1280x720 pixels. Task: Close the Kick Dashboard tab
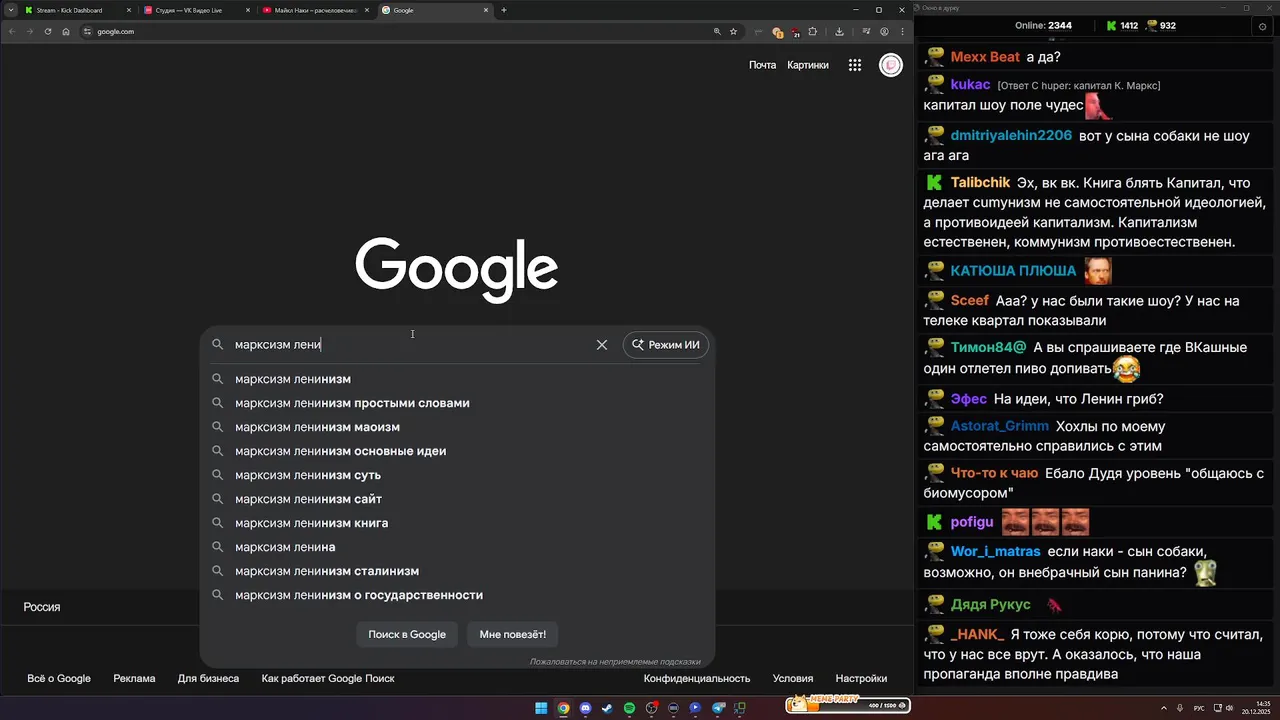pos(128,10)
